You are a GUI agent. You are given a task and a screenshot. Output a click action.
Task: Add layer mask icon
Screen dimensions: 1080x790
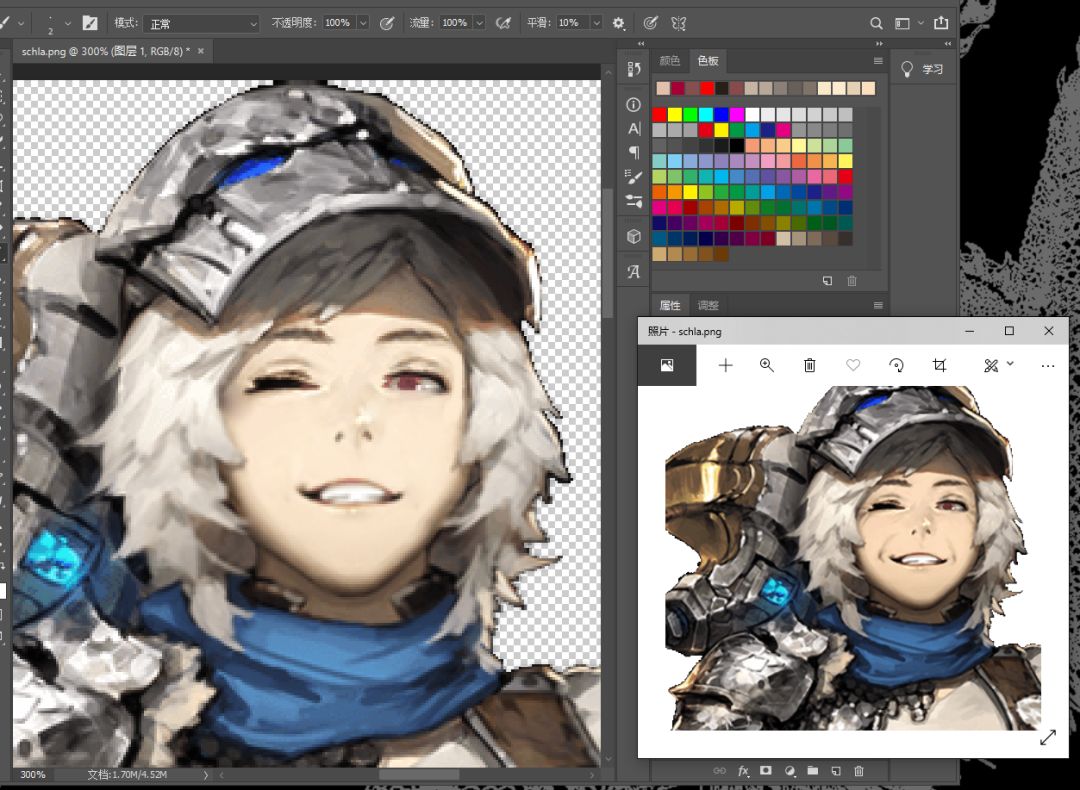coord(766,771)
